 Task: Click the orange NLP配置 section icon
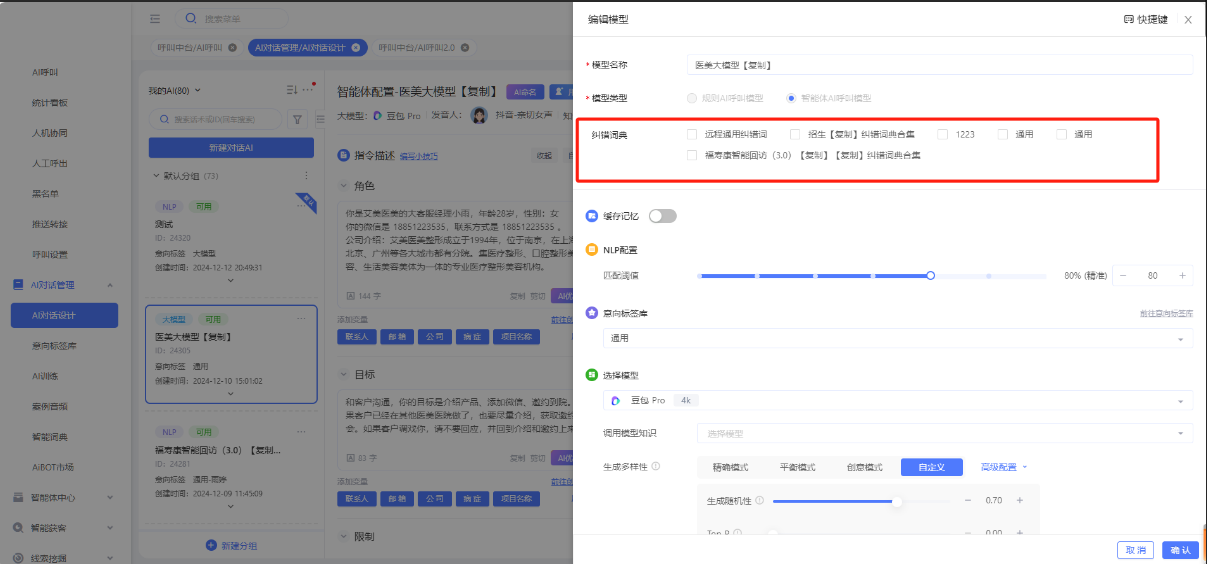click(592, 250)
